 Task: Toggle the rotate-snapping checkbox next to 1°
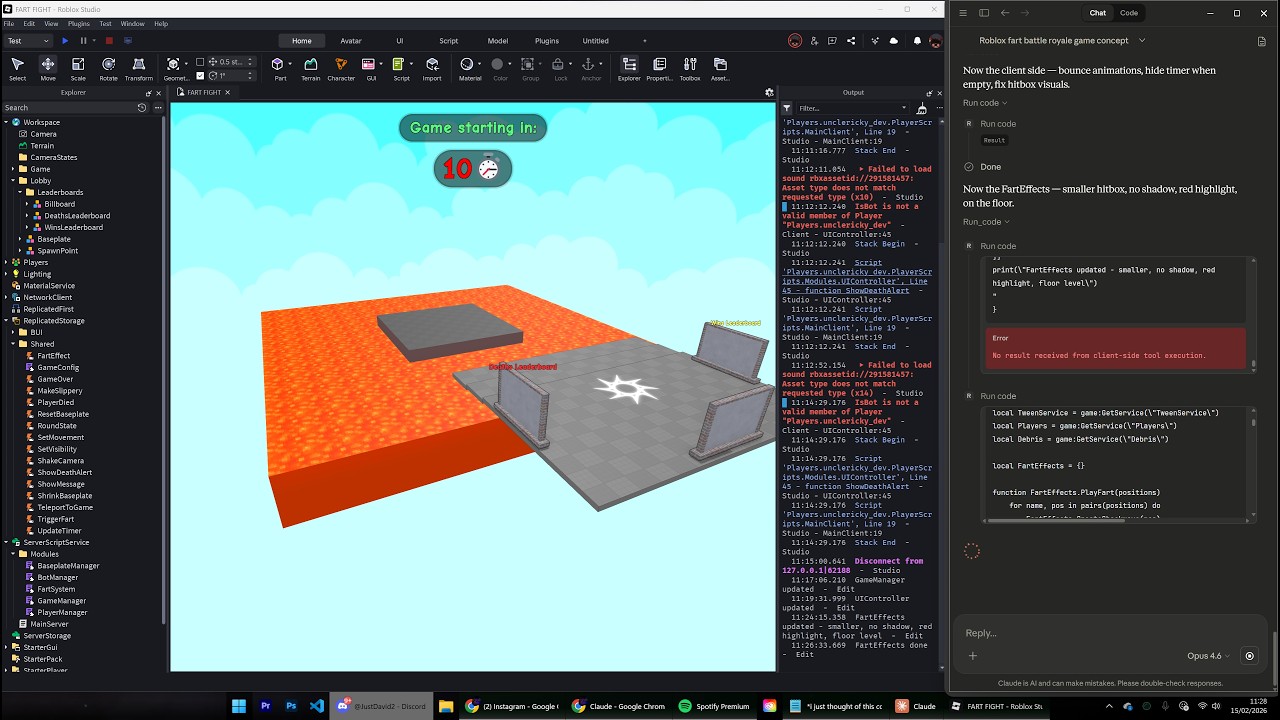200,75
